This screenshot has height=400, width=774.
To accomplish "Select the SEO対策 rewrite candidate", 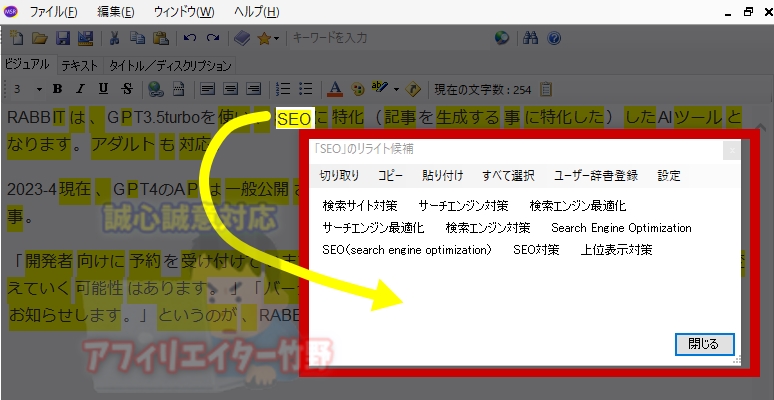I will click(536, 250).
